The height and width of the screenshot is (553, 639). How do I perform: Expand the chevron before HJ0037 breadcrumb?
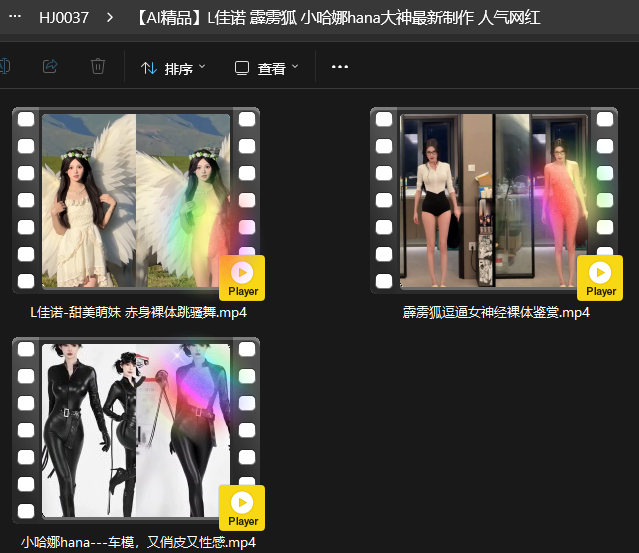pyautogui.click(x=14, y=17)
